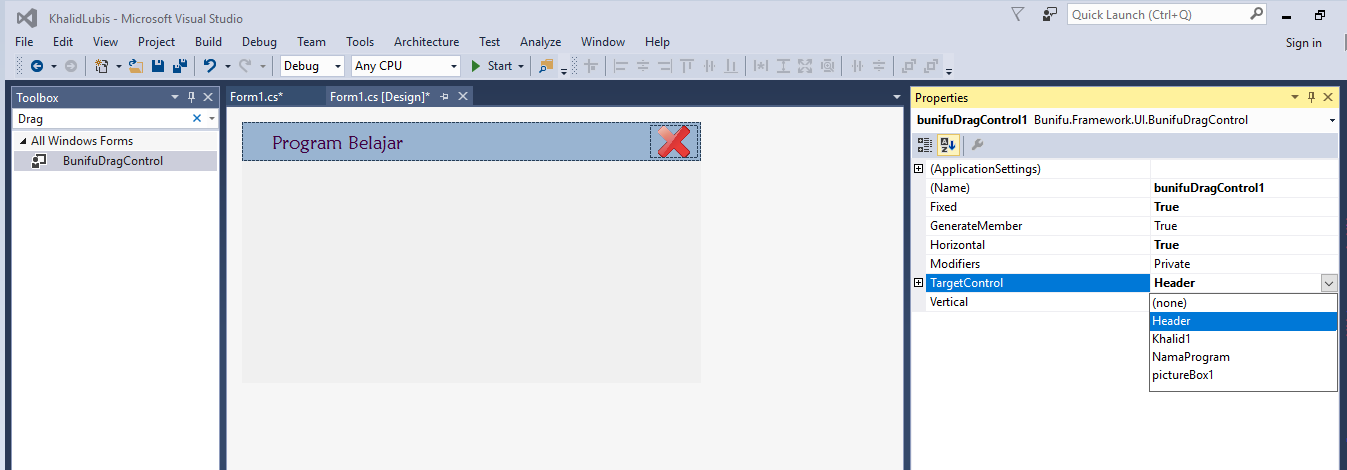Screen dimensions: 1347x470
Task: Click the Align Centers layout icon
Action: (642, 66)
